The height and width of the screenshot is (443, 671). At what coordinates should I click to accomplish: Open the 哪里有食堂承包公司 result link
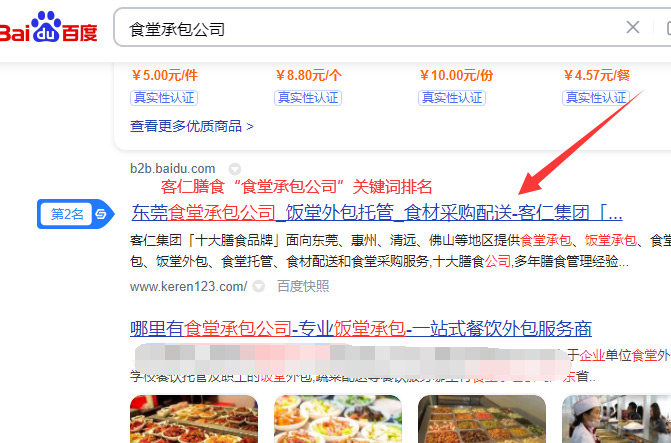361,329
